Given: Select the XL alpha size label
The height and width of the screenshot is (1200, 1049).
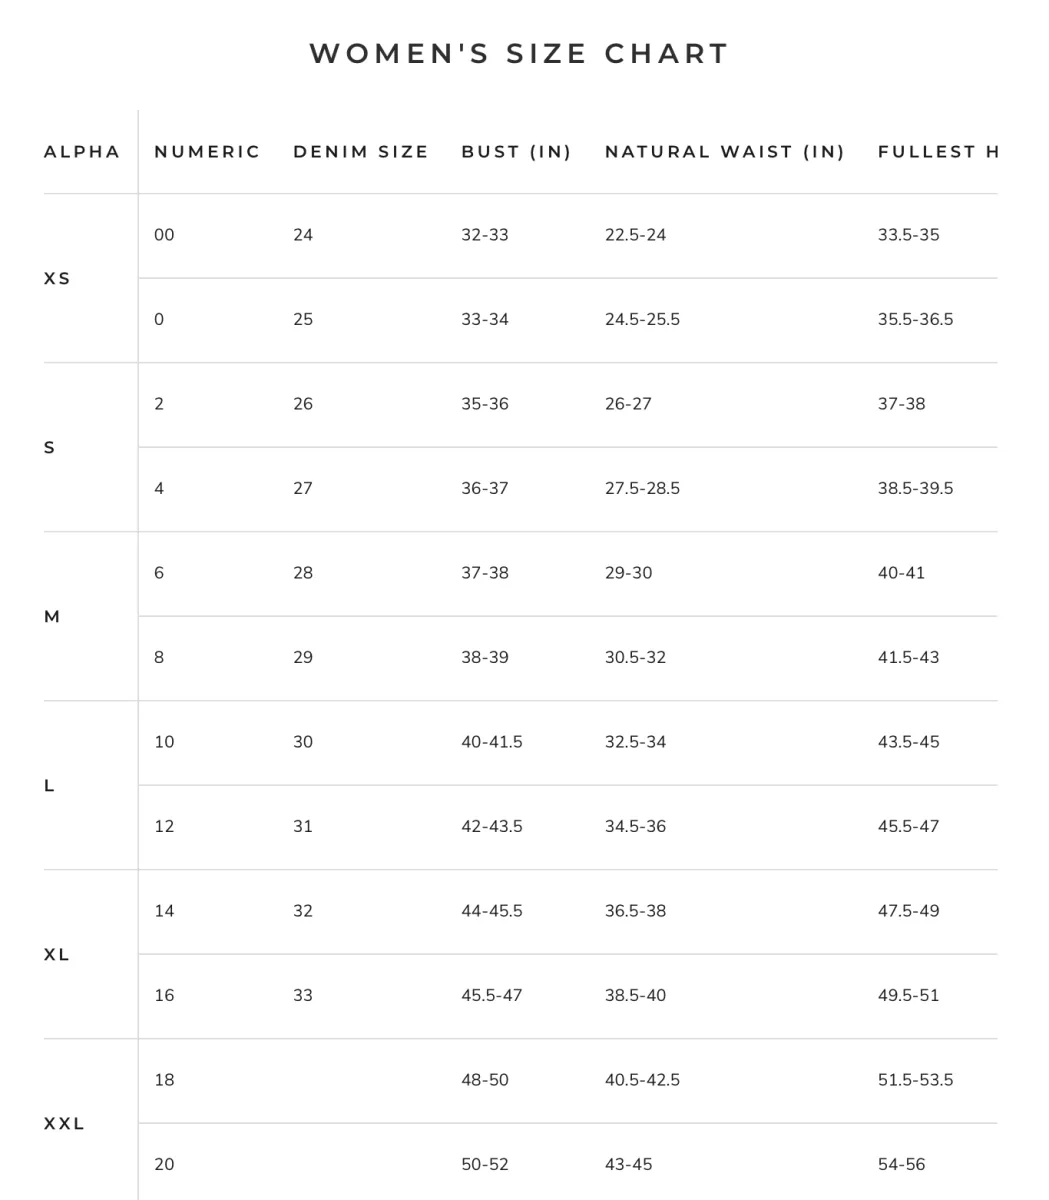Looking at the screenshot, I should [57, 955].
